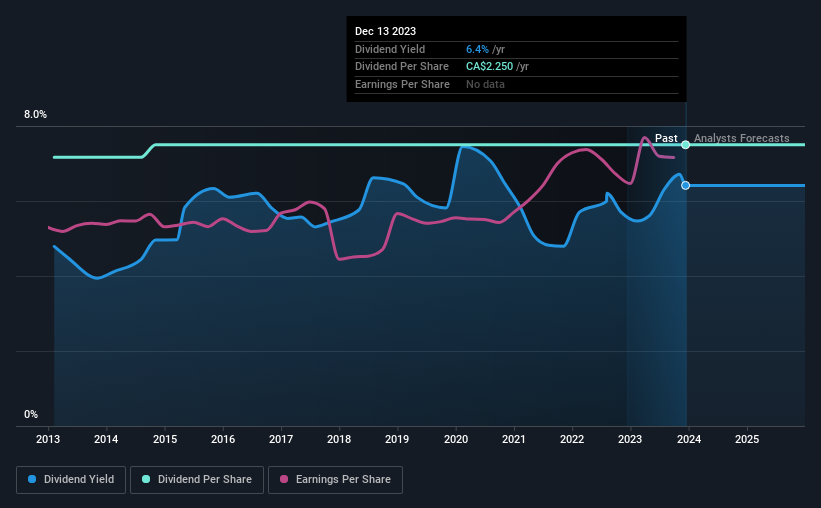Click the 6.4% dividend yield value
Screen dimensions: 821x508
pos(477,49)
